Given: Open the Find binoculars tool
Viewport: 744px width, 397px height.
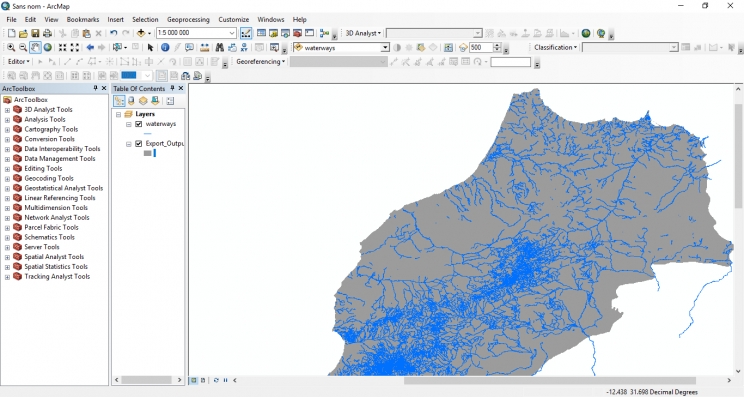Looking at the screenshot, I should (x=219, y=47).
